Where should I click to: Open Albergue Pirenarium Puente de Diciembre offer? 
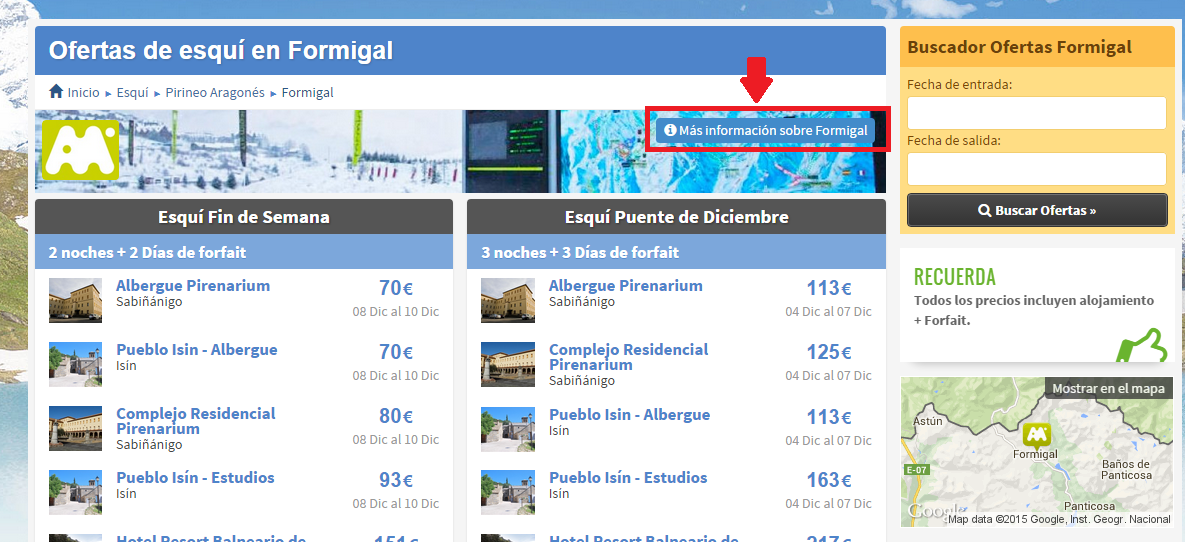626,286
